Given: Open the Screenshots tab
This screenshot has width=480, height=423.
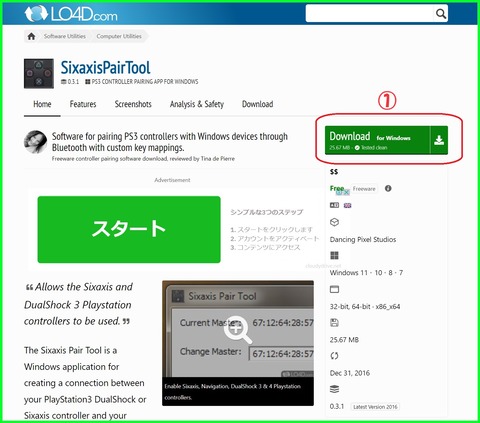Looking at the screenshot, I should click(133, 104).
